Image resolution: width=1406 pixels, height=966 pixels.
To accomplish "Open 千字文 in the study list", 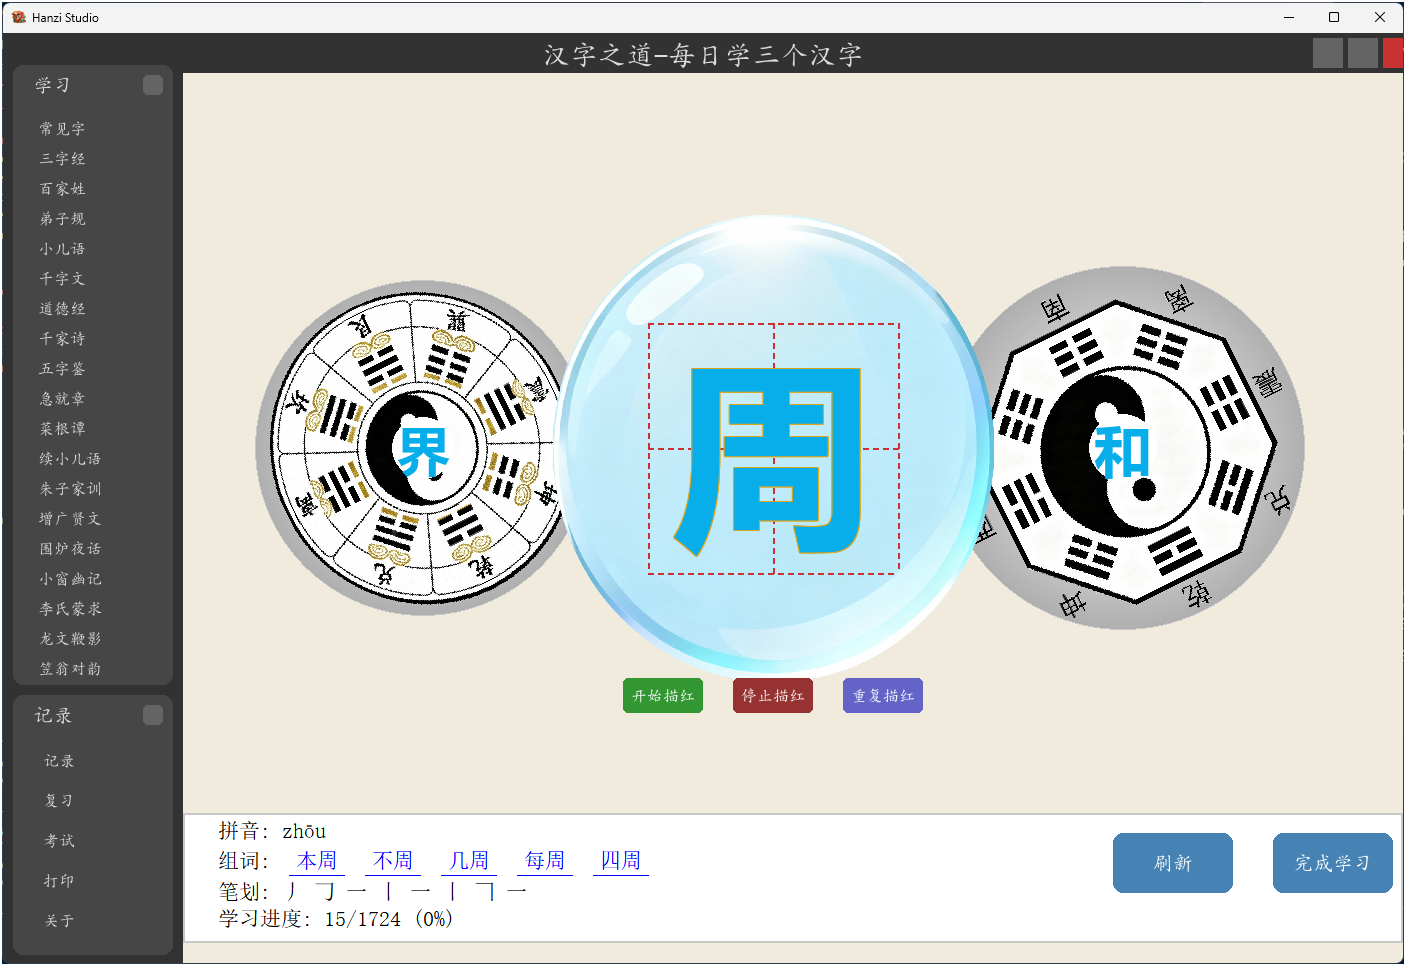I will click(62, 279).
